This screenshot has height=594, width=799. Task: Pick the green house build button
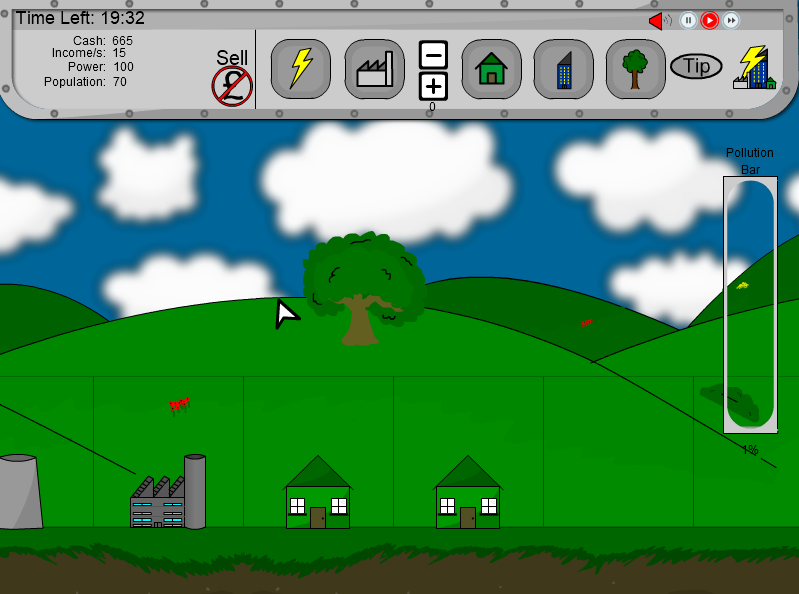[x=491, y=69]
